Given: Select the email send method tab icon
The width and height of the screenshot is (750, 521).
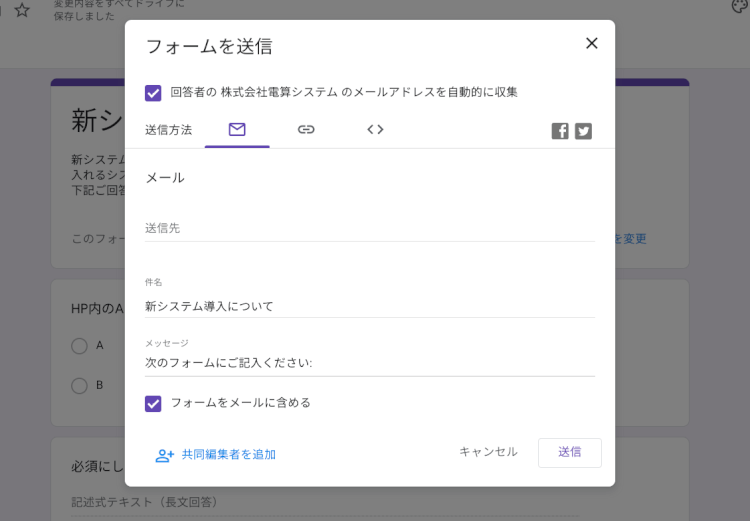Looking at the screenshot, I should [x=237, y=129].
